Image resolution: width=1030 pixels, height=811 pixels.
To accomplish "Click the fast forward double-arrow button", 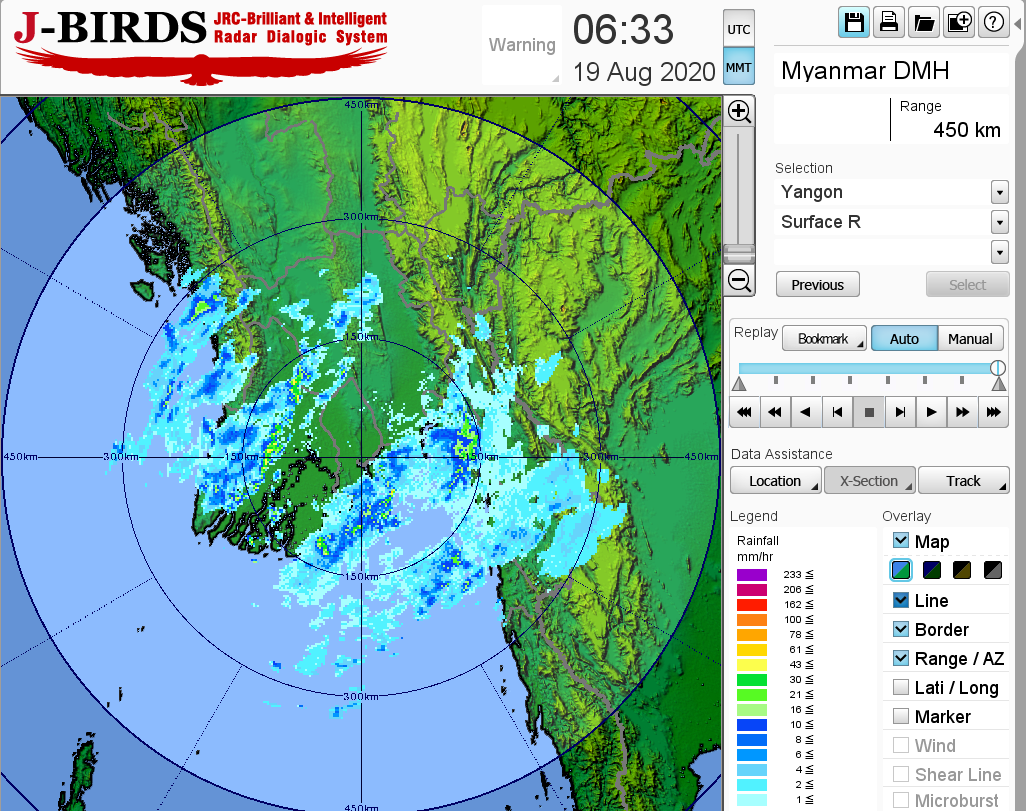I will 962,412.
